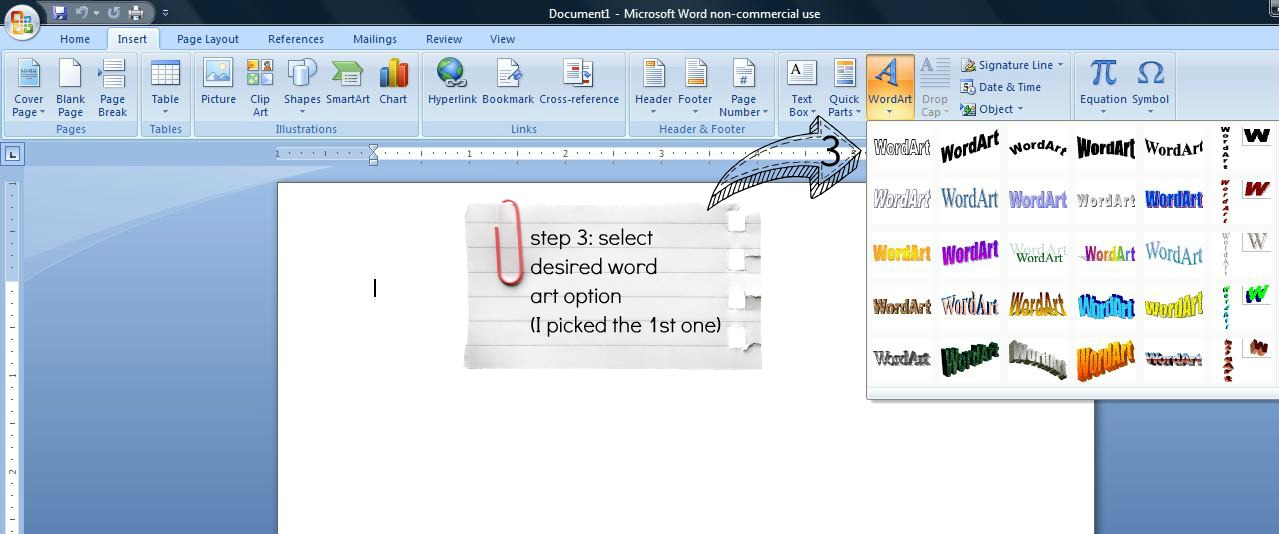Insert a Blank Page
Screen dimensions: 1279x534
pos(70,87)
